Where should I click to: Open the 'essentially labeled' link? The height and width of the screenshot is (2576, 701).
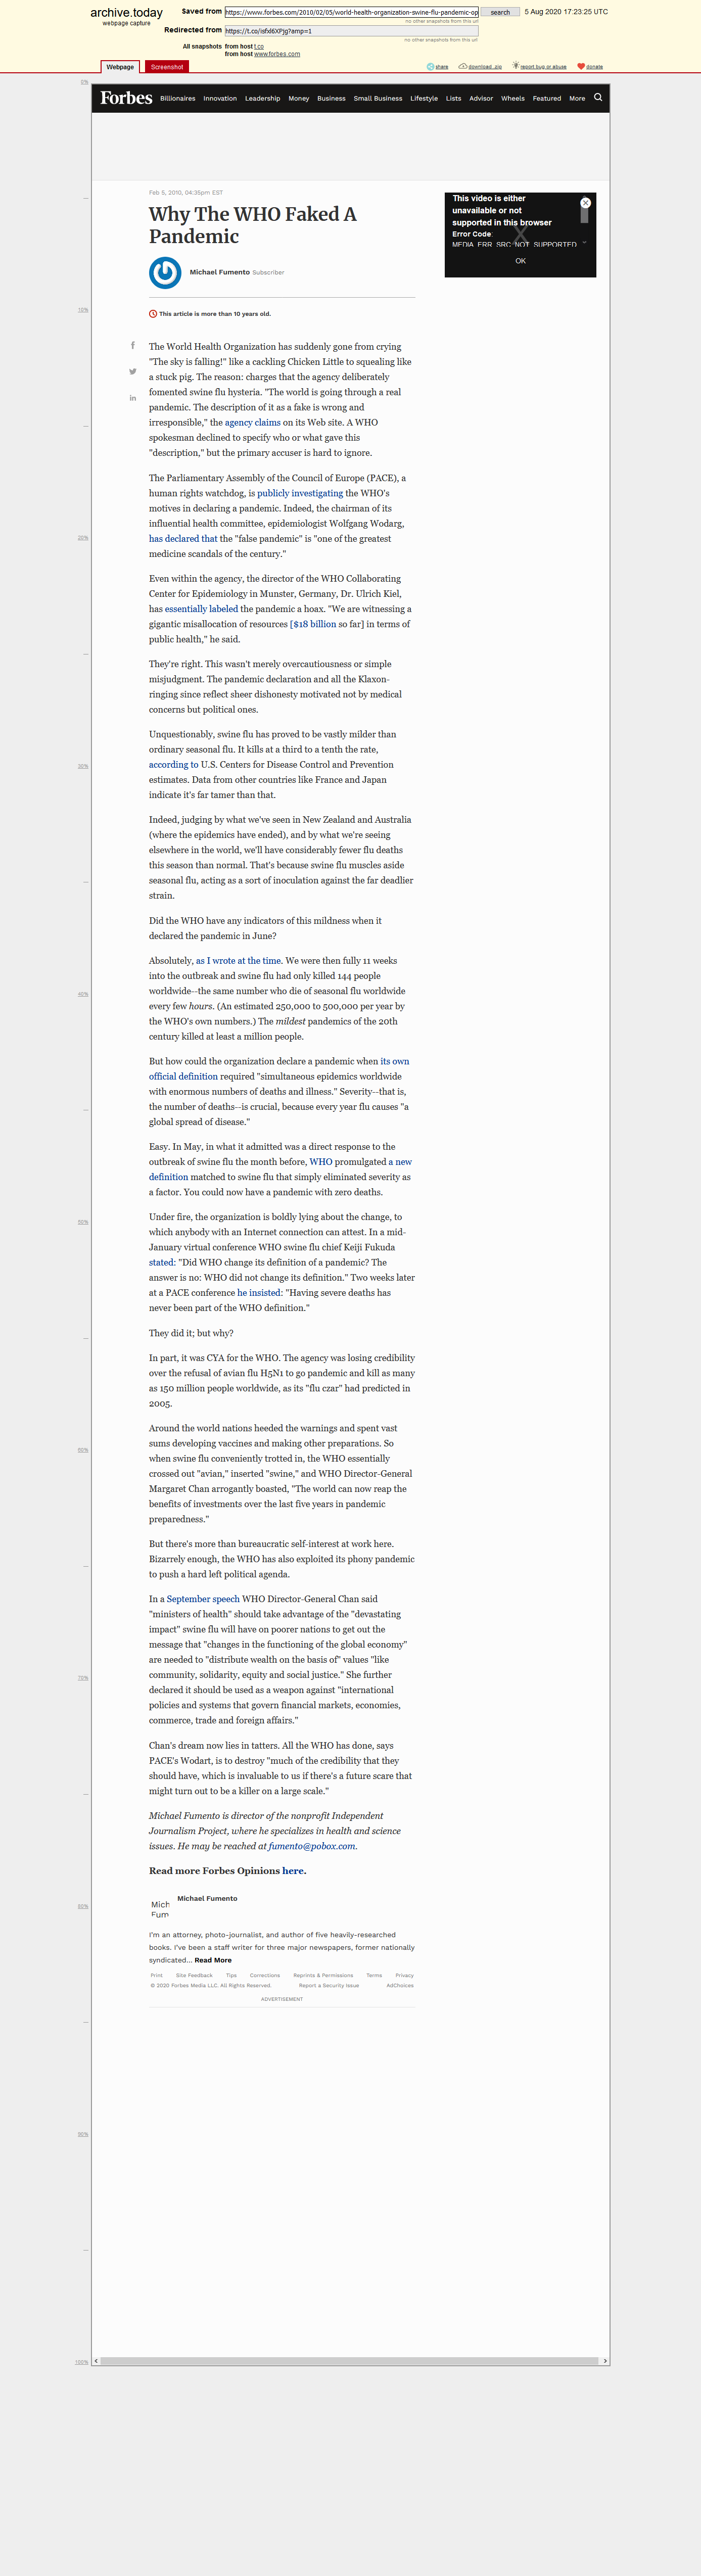coord(201,609)
